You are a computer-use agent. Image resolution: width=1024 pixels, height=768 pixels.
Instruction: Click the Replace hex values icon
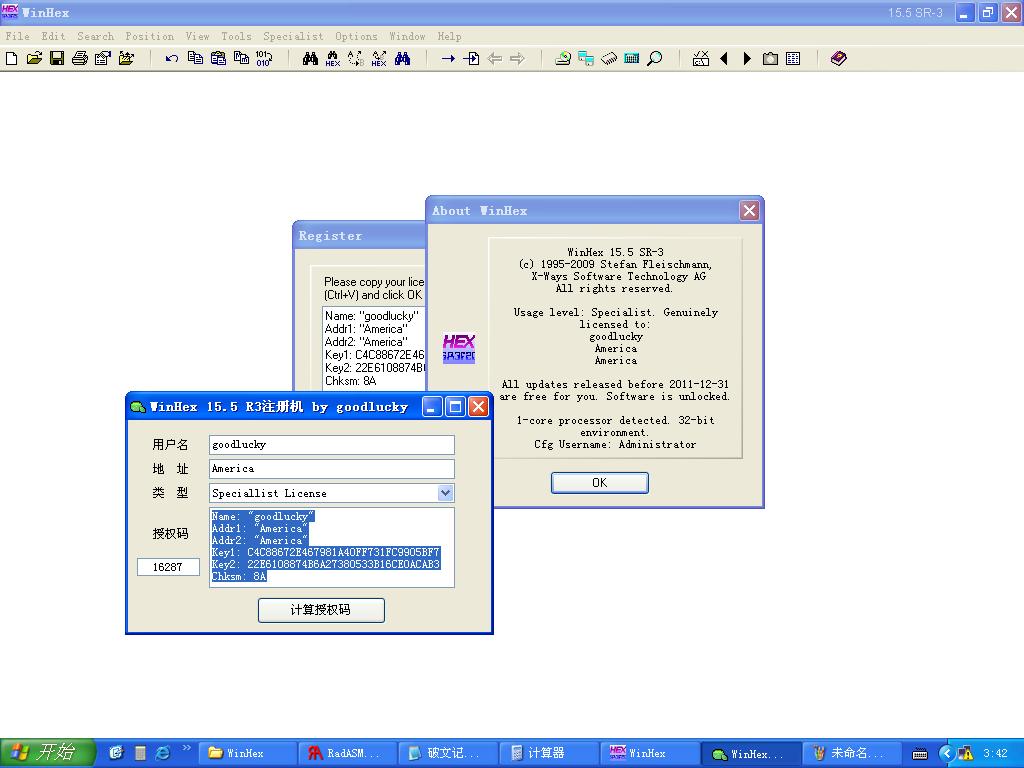(379, 59)
